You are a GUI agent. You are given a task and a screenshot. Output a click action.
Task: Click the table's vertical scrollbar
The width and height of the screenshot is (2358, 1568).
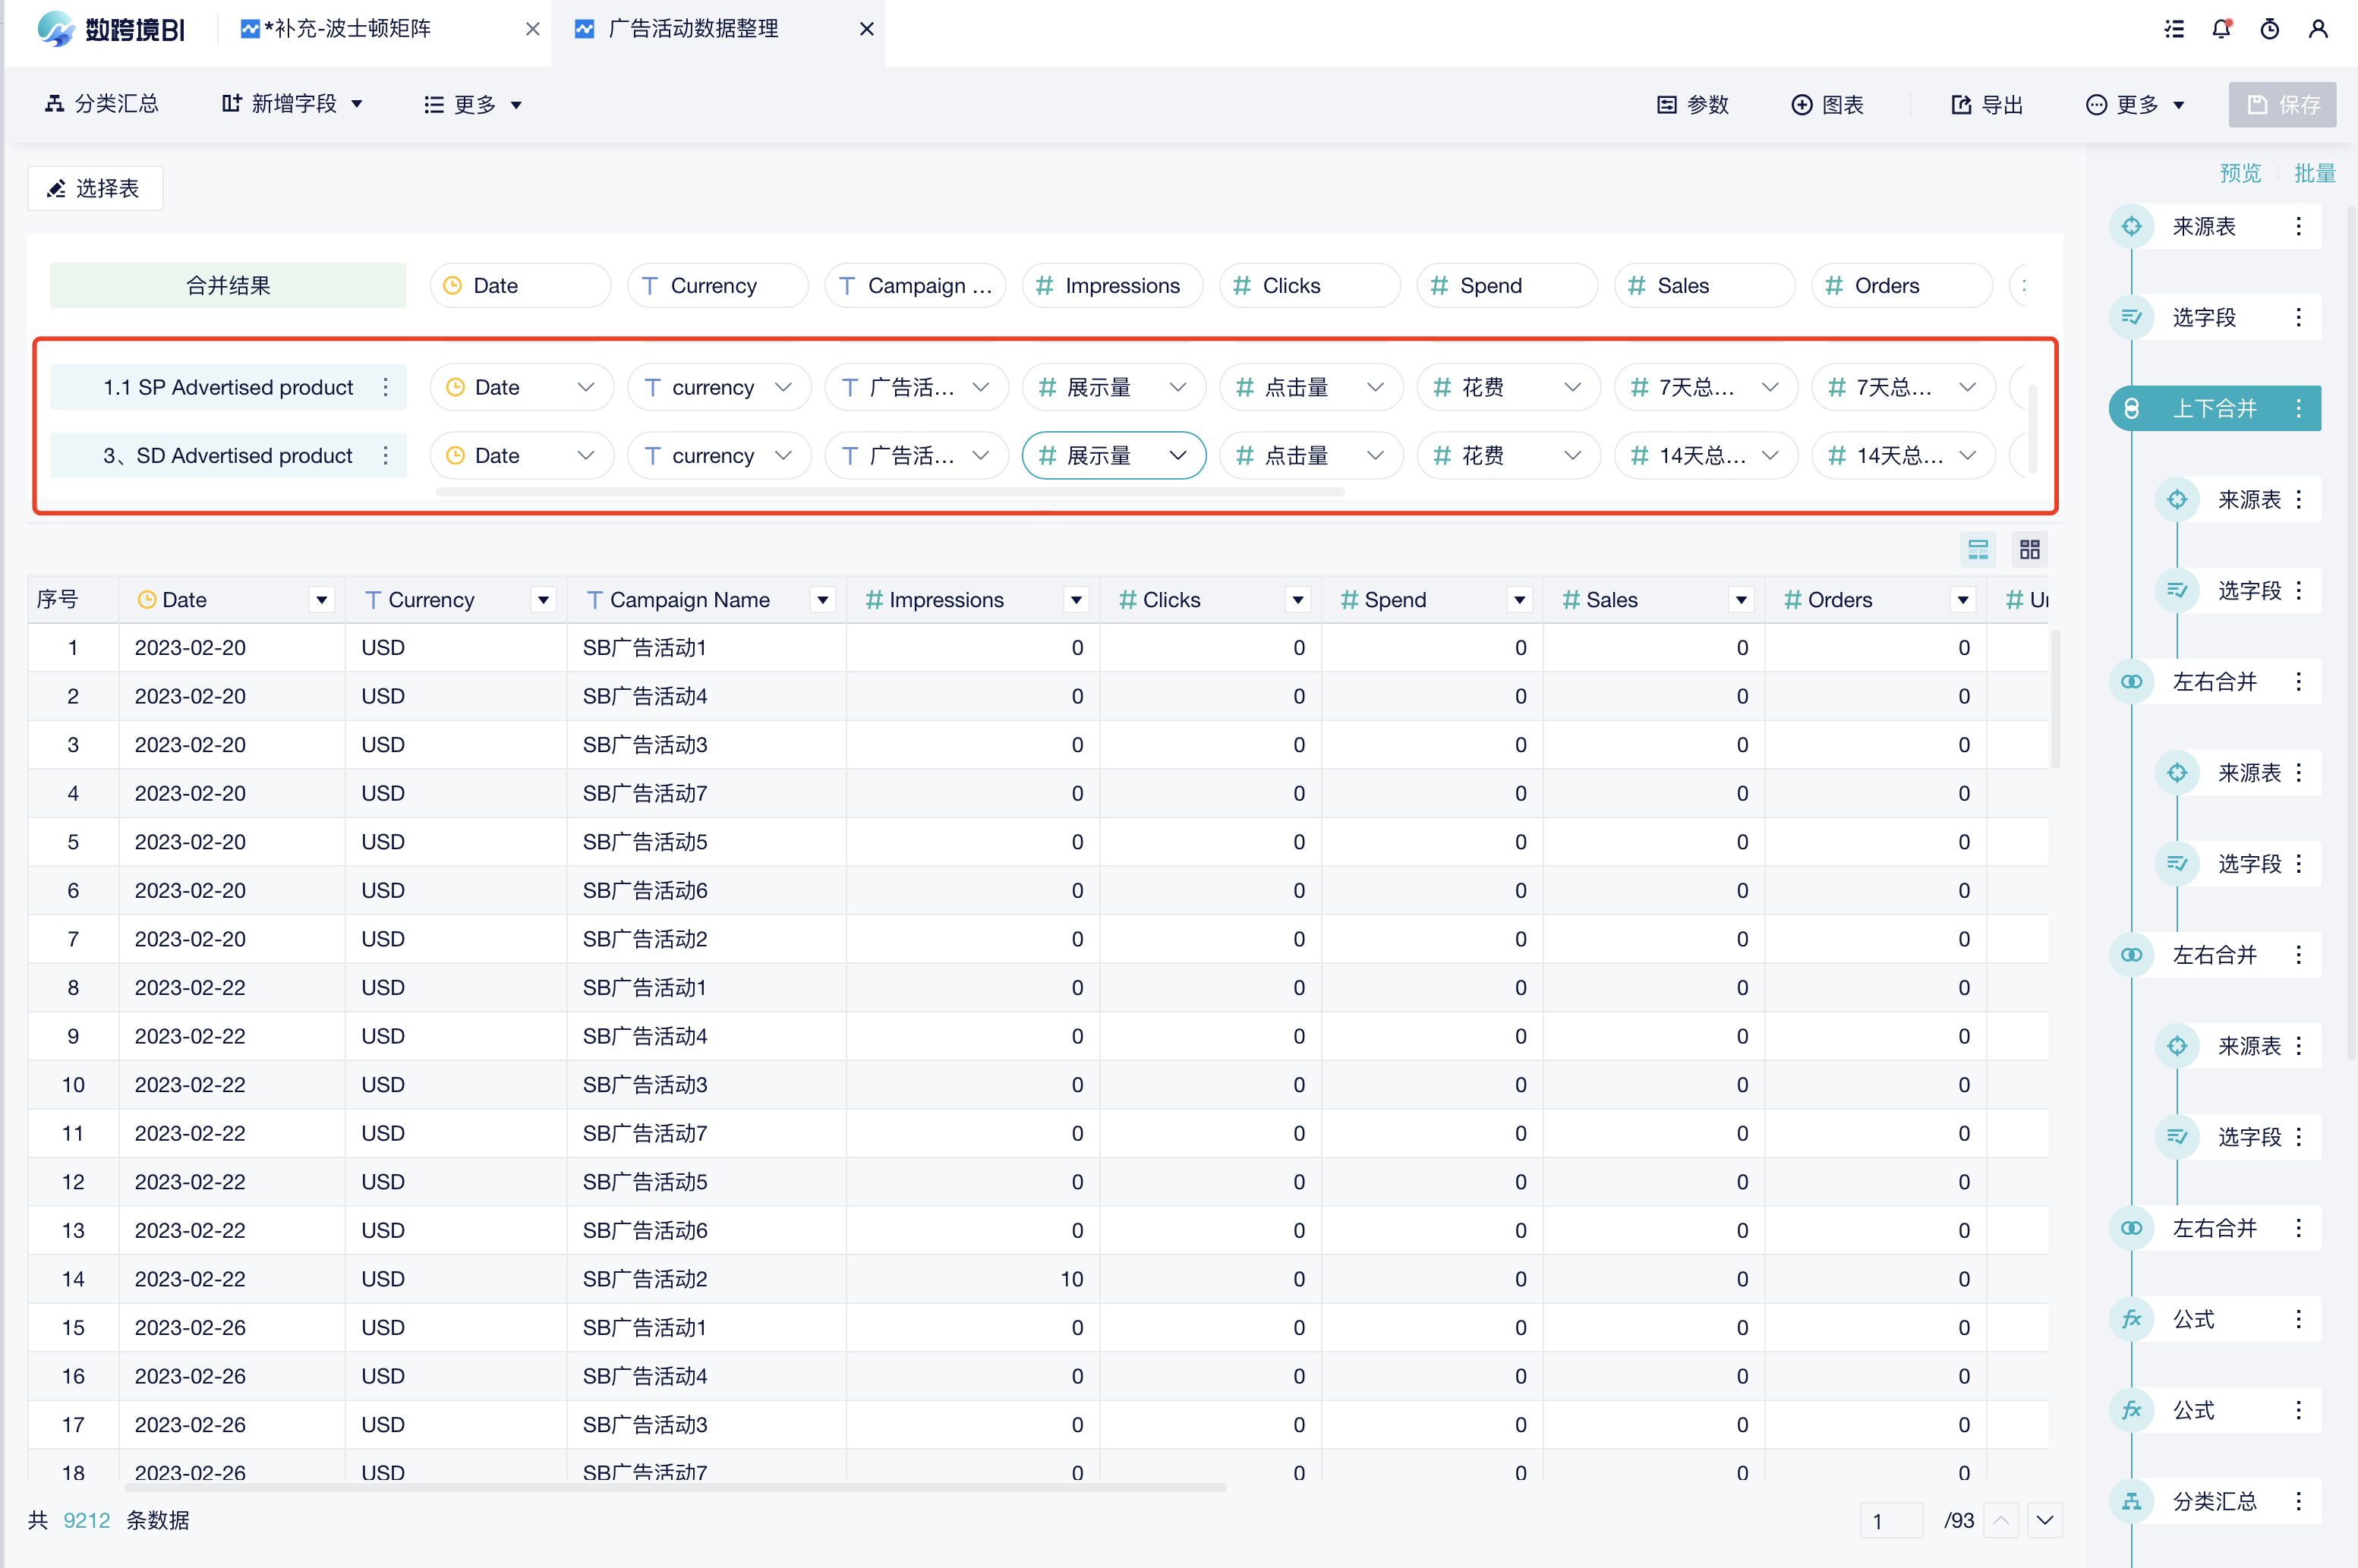pos(2055,698)
